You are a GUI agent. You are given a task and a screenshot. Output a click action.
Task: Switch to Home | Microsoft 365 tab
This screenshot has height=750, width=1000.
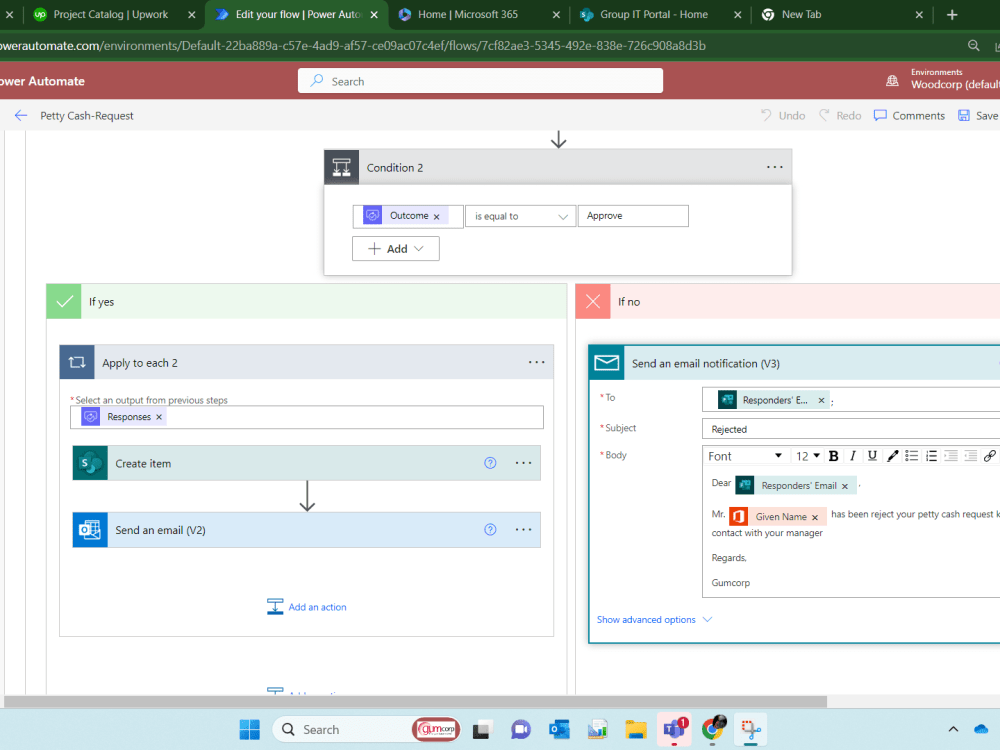point(468,15)
